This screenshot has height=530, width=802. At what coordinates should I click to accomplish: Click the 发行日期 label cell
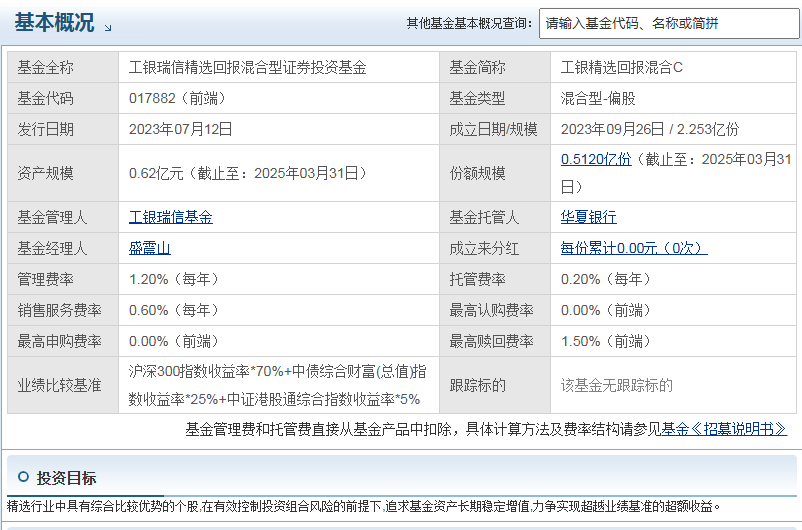coord(63,129)
